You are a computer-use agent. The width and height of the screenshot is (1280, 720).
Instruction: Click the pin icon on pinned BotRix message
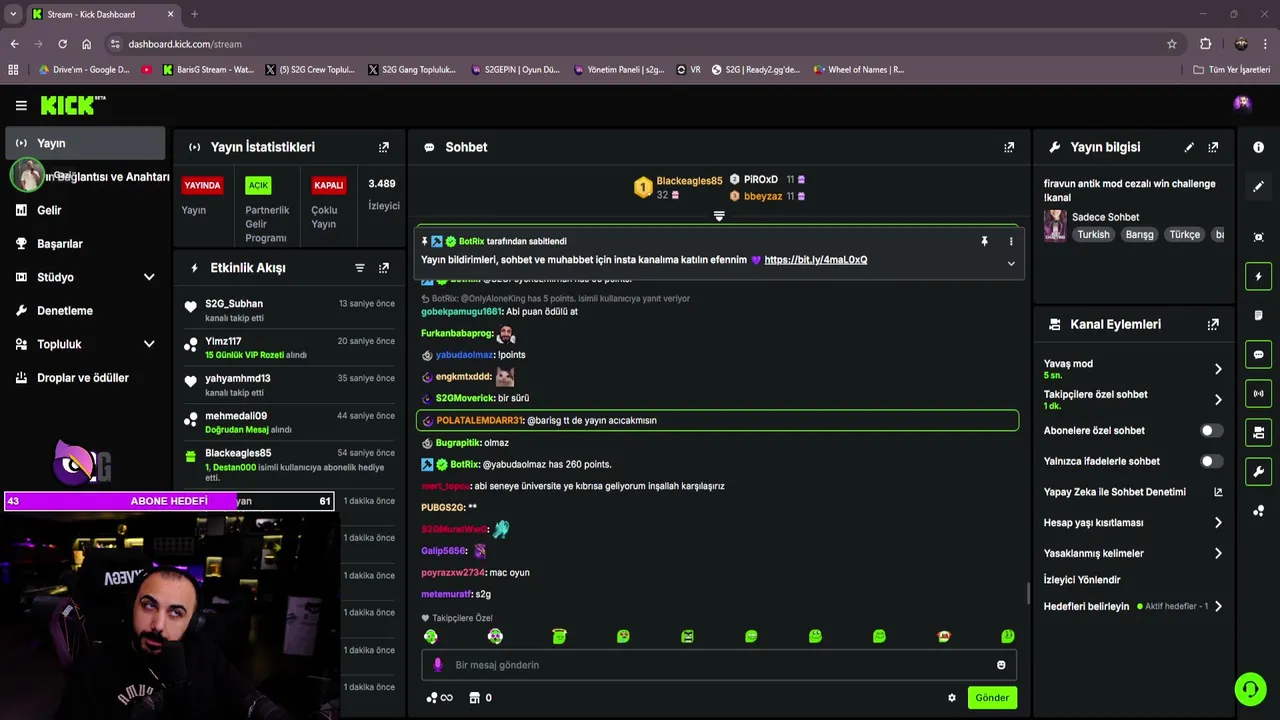point(984,241)
